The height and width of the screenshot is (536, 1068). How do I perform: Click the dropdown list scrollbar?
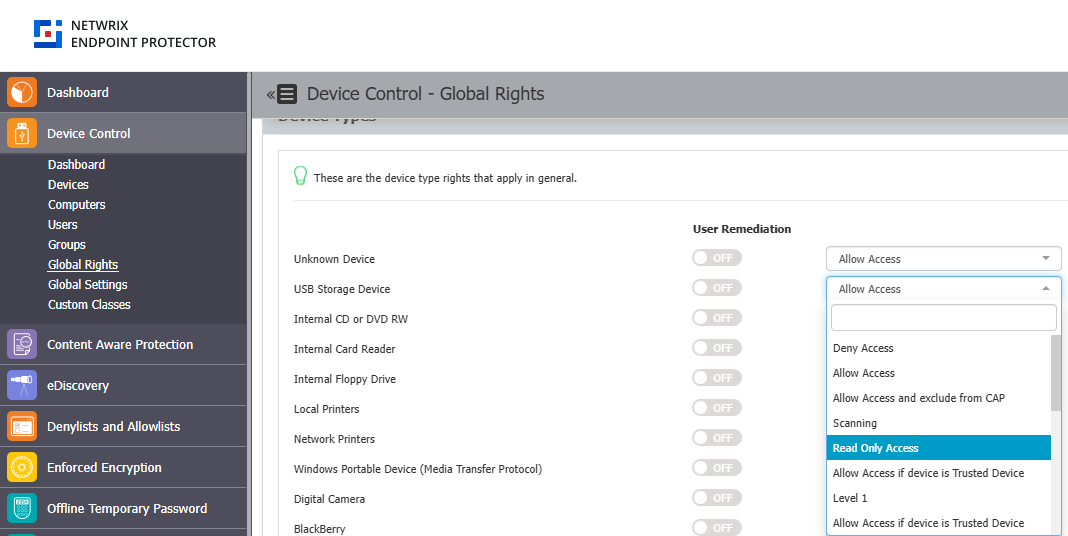pyautogui.click(x=1056, y=373)
